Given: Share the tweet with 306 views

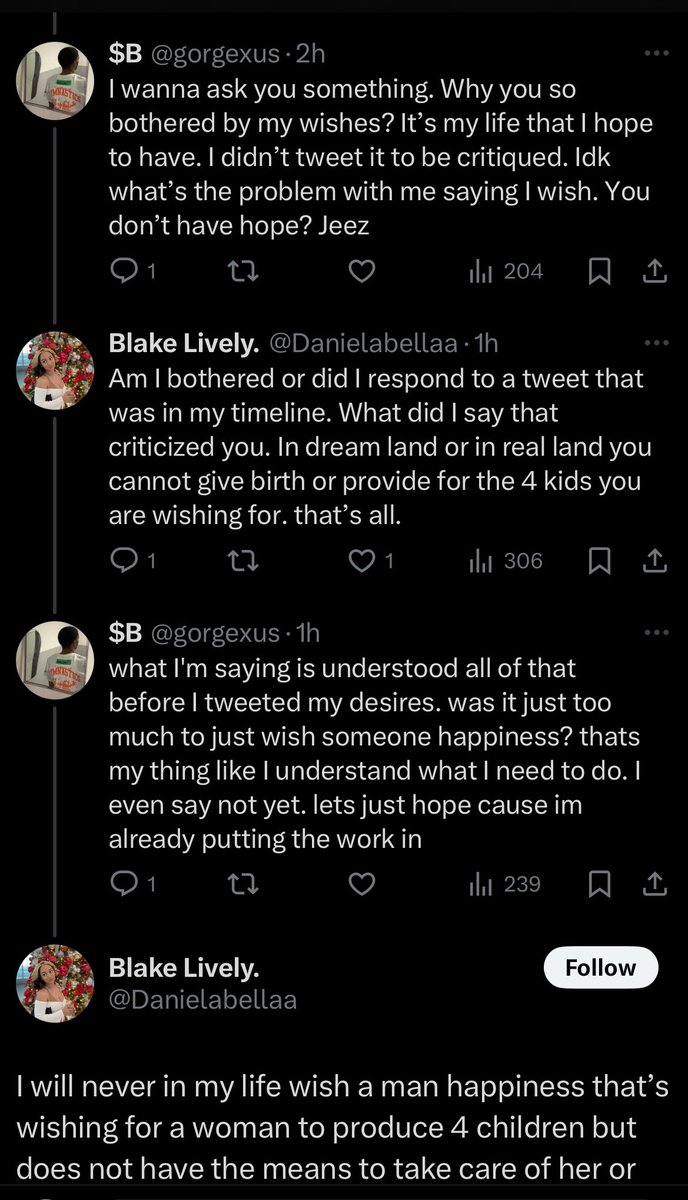Looking at the screenshot, I should pos(653,561).
